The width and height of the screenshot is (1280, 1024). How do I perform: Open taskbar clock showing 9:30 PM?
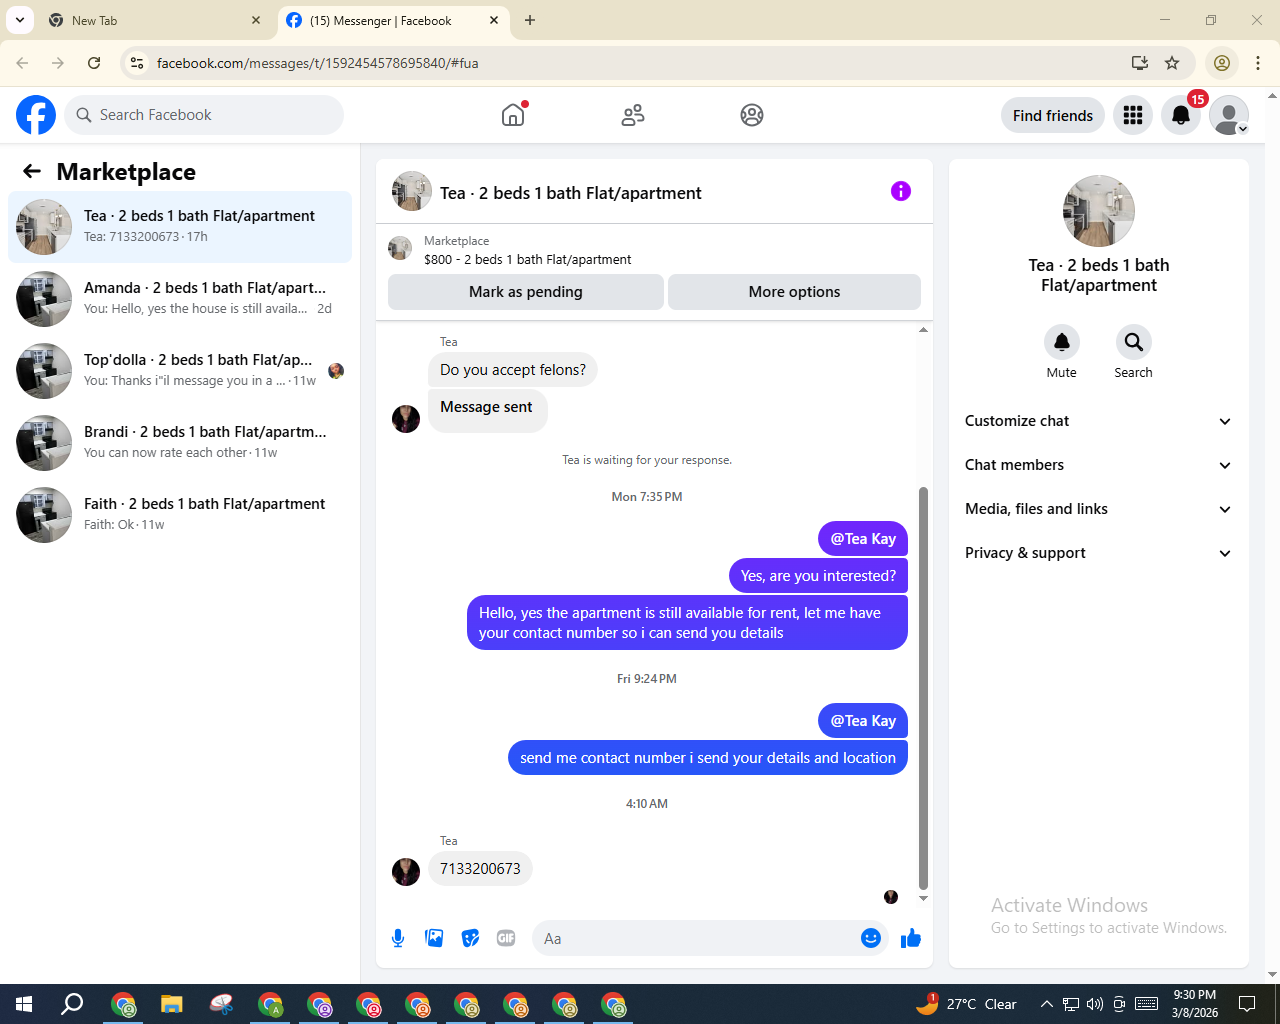(1195, 1004)
